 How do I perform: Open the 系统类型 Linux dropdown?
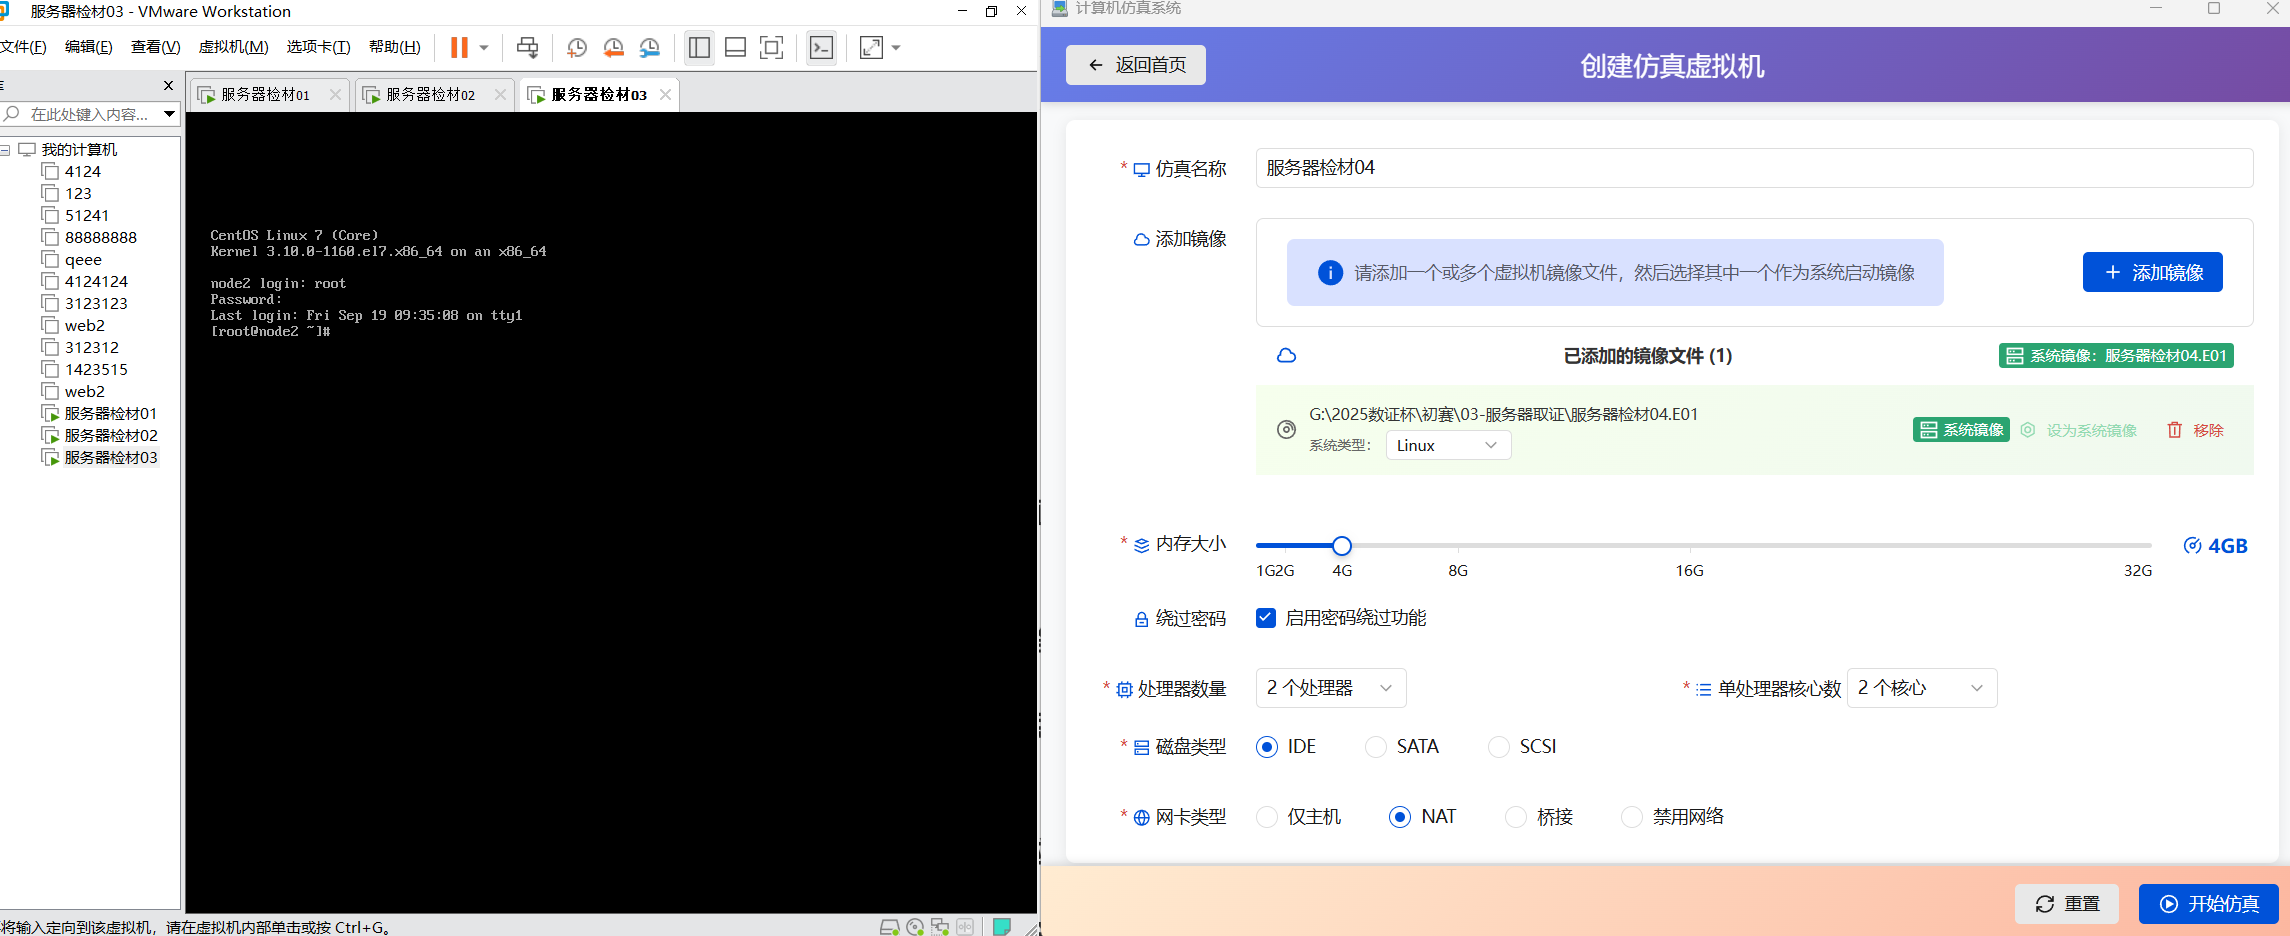1447,445
